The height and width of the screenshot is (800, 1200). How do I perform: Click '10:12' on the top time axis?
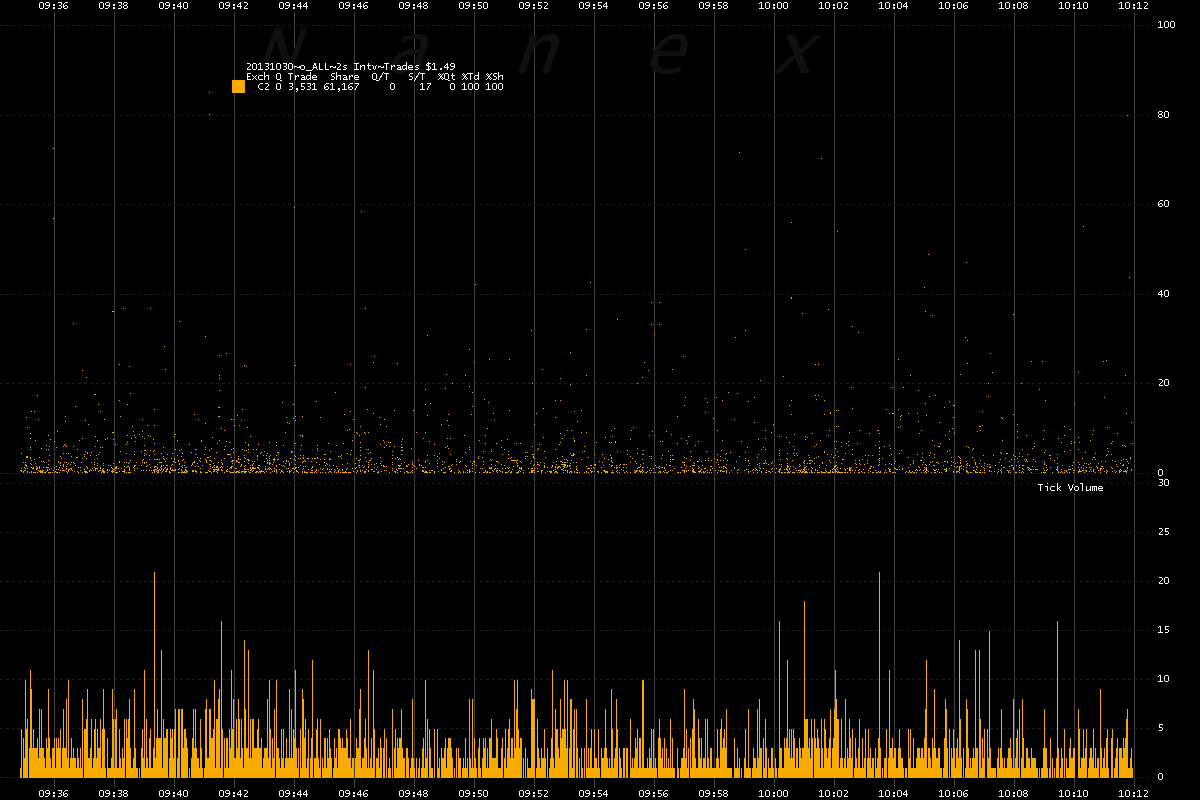point(1134,5)
